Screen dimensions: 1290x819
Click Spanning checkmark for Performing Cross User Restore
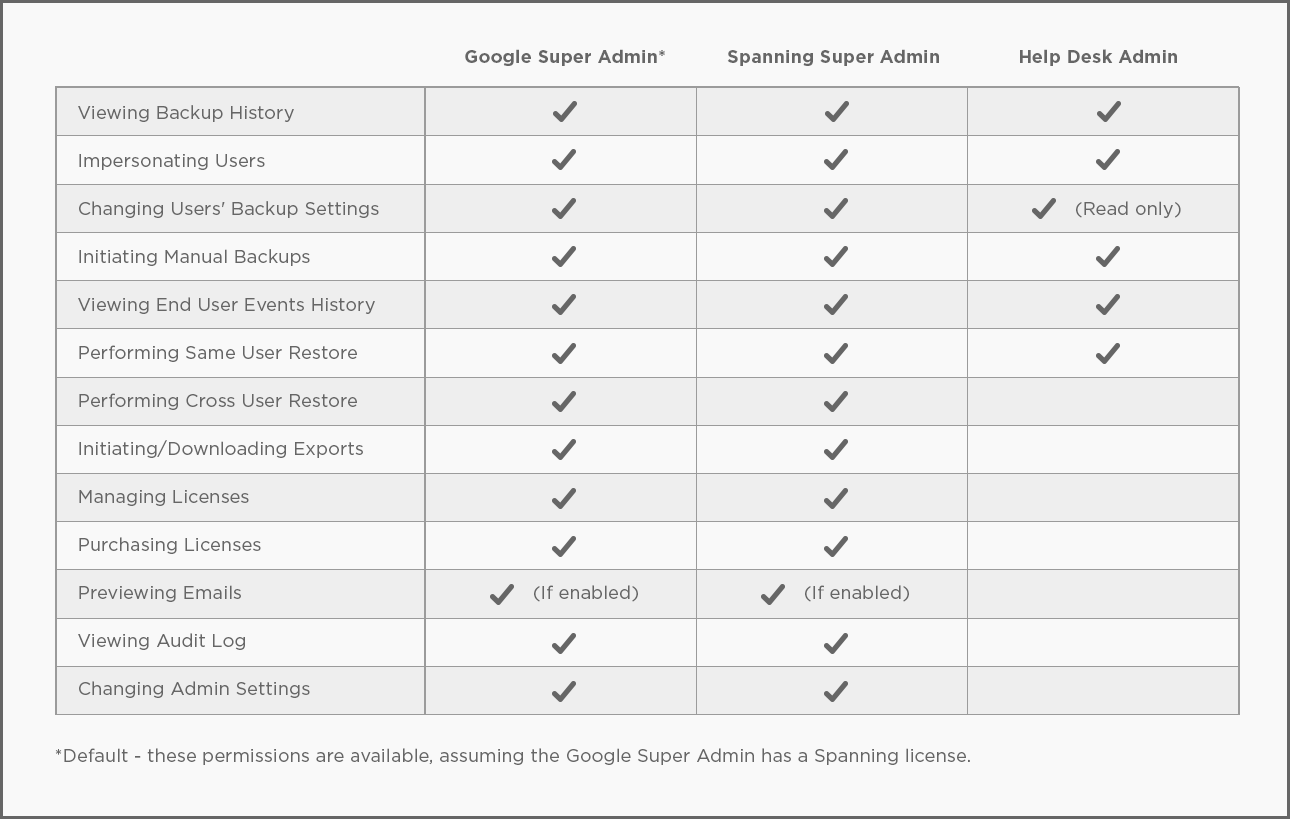[x=836, y=400]
